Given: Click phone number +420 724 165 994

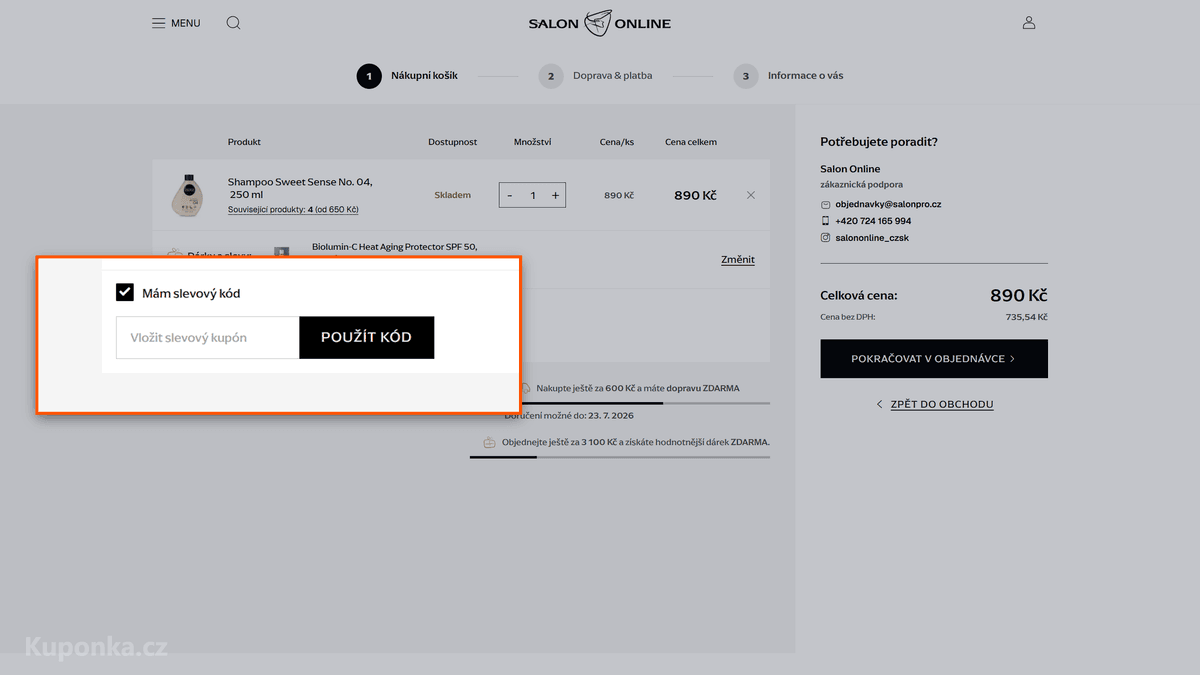Looking at the screenshot, I should point(873,221).
